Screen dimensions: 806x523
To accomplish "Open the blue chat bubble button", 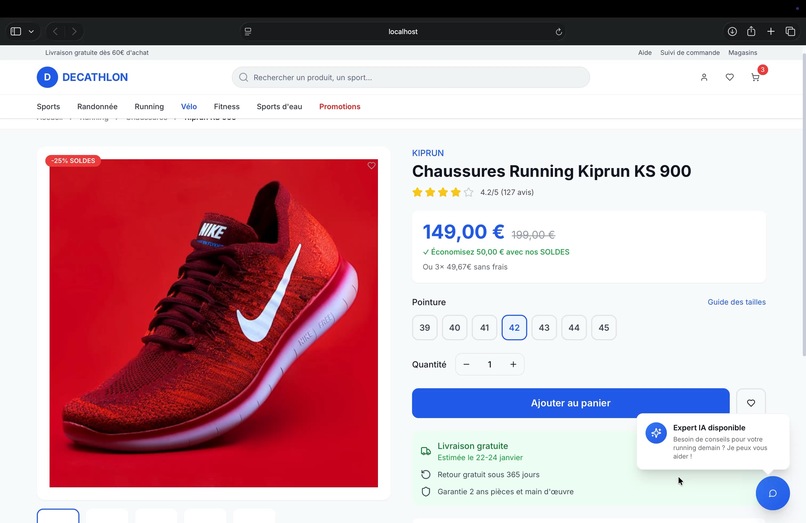I will 773,493.
